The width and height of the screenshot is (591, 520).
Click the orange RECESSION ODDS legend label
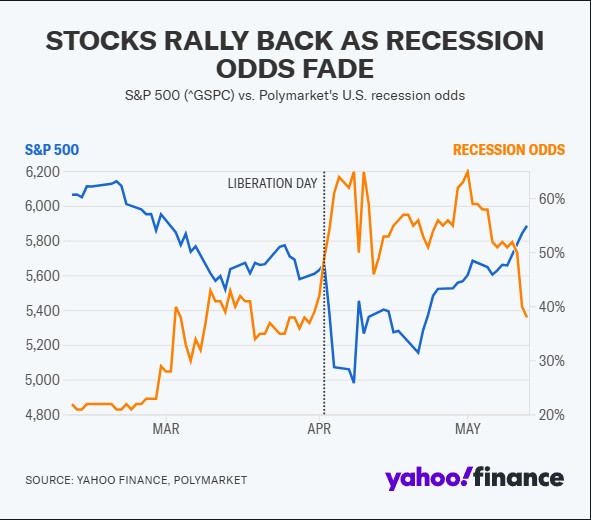(509, 150)
